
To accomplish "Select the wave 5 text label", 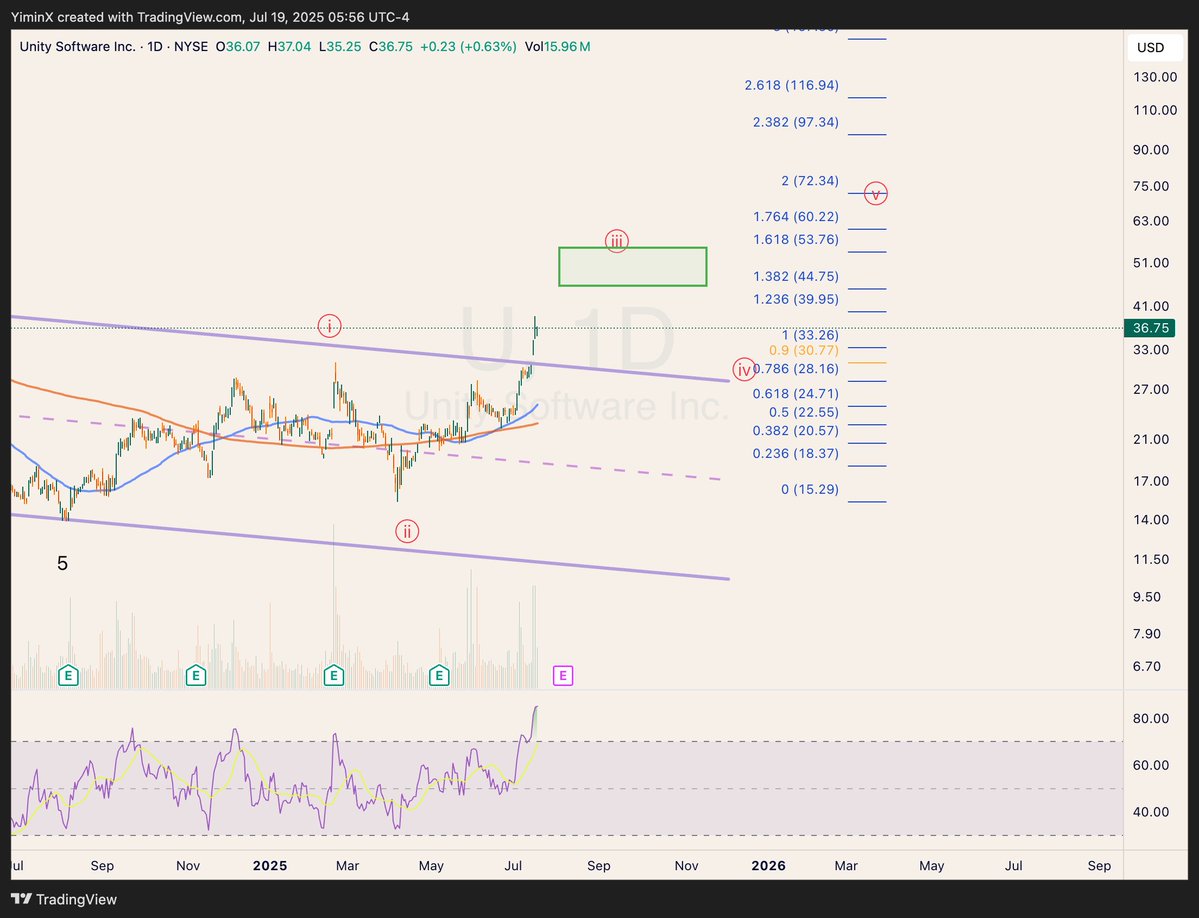I will point(63,563).
